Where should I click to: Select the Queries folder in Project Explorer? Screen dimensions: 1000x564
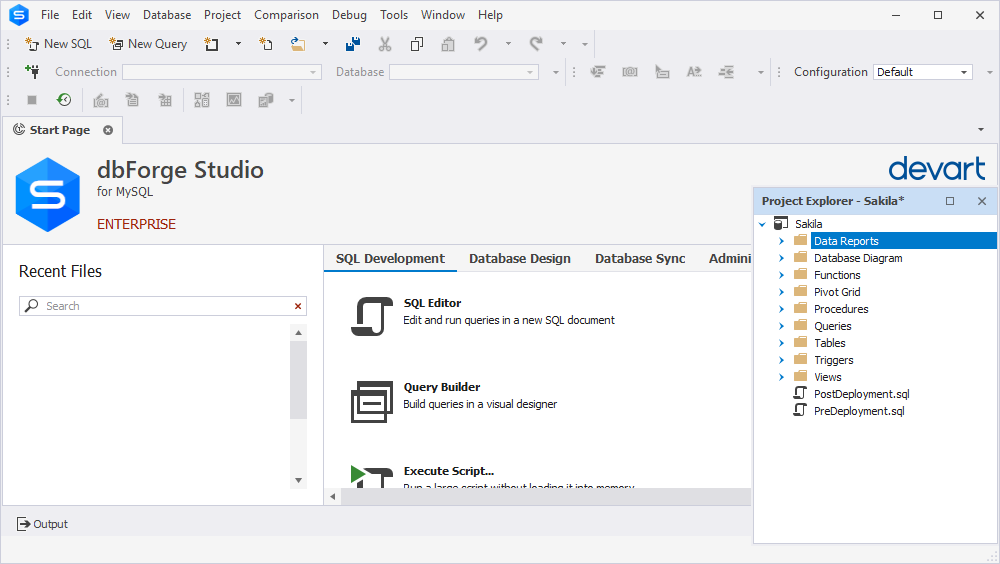(x=832, y=326)
